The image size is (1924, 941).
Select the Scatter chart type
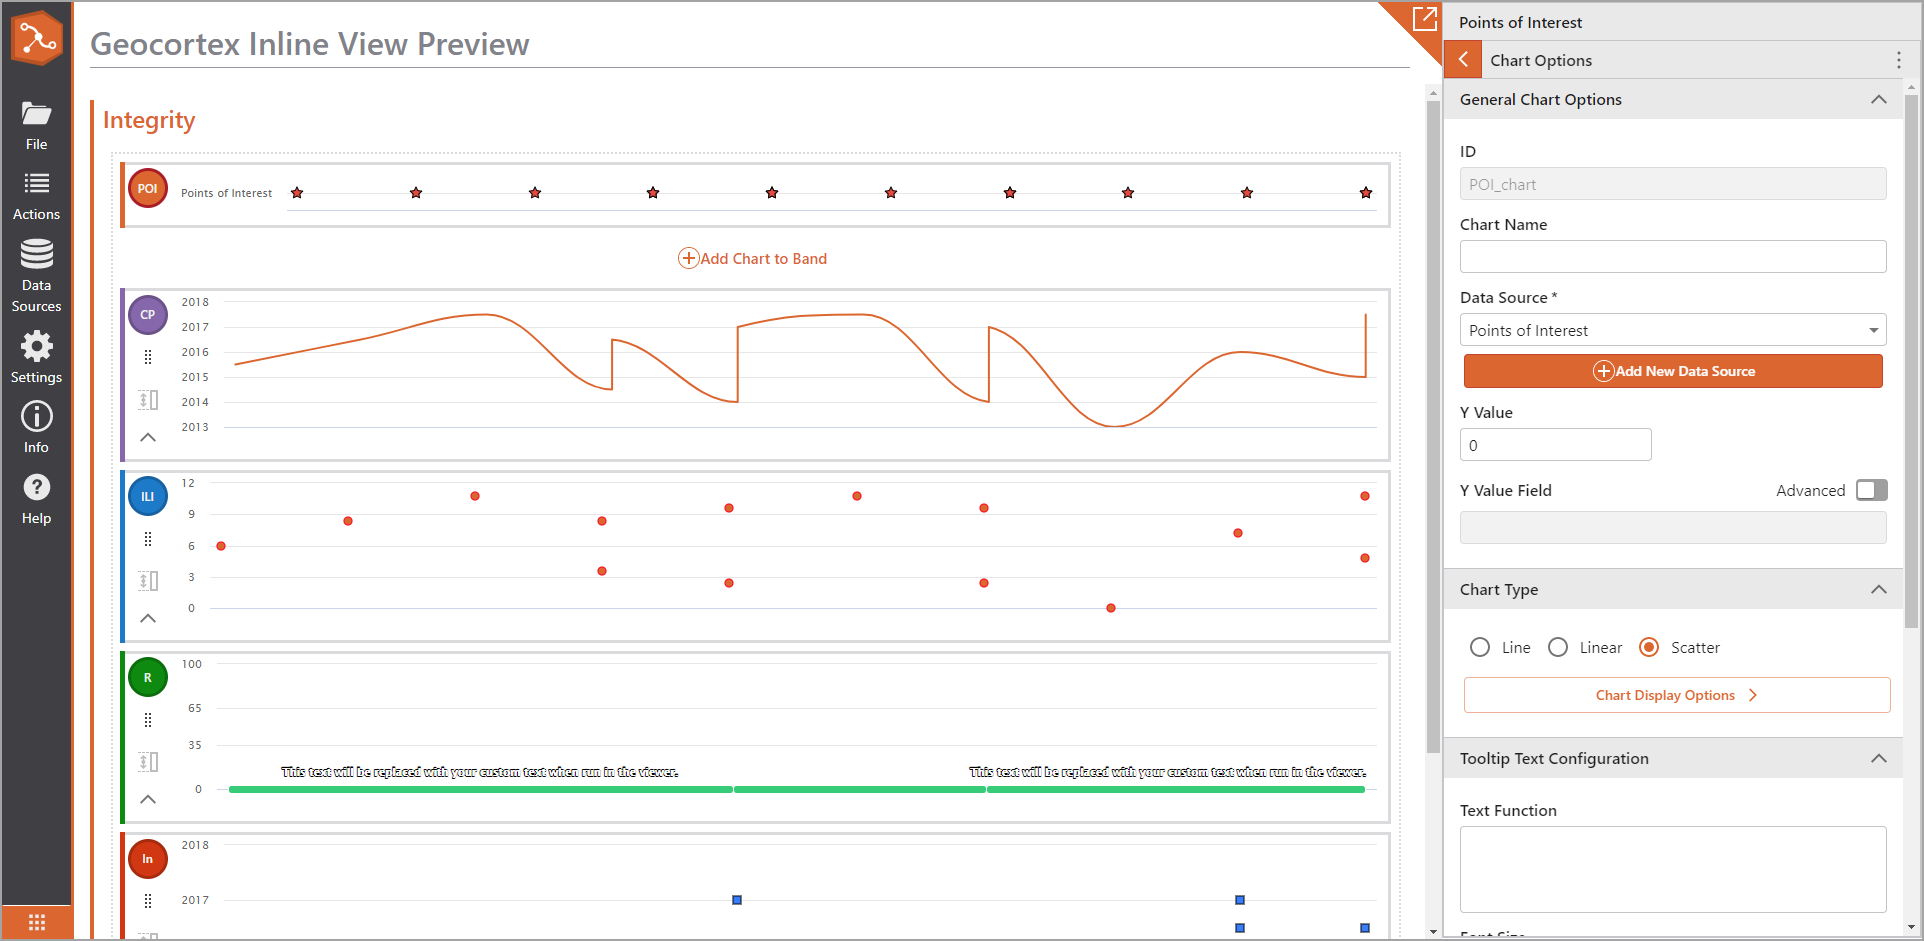pos(1649,647)
